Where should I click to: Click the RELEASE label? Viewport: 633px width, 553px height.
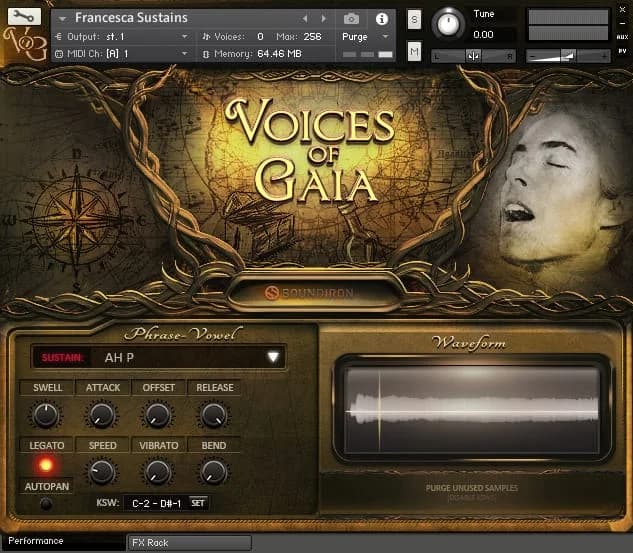215,388
